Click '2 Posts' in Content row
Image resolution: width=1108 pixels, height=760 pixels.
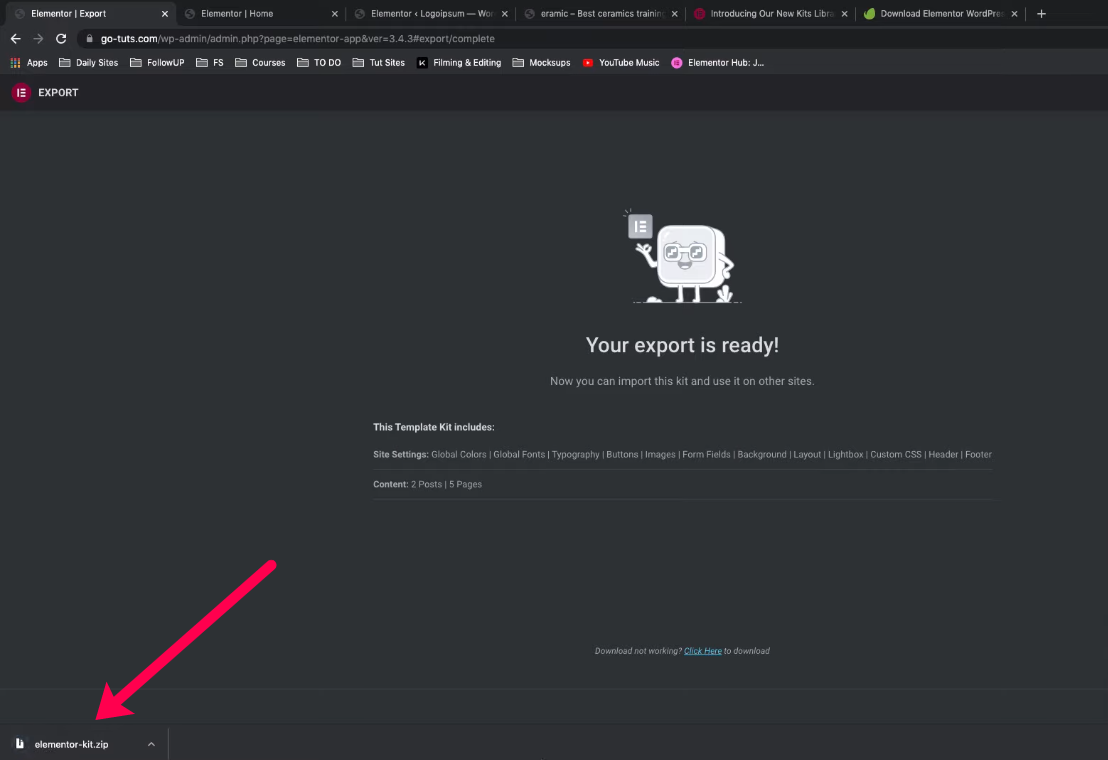pos(426,485)
